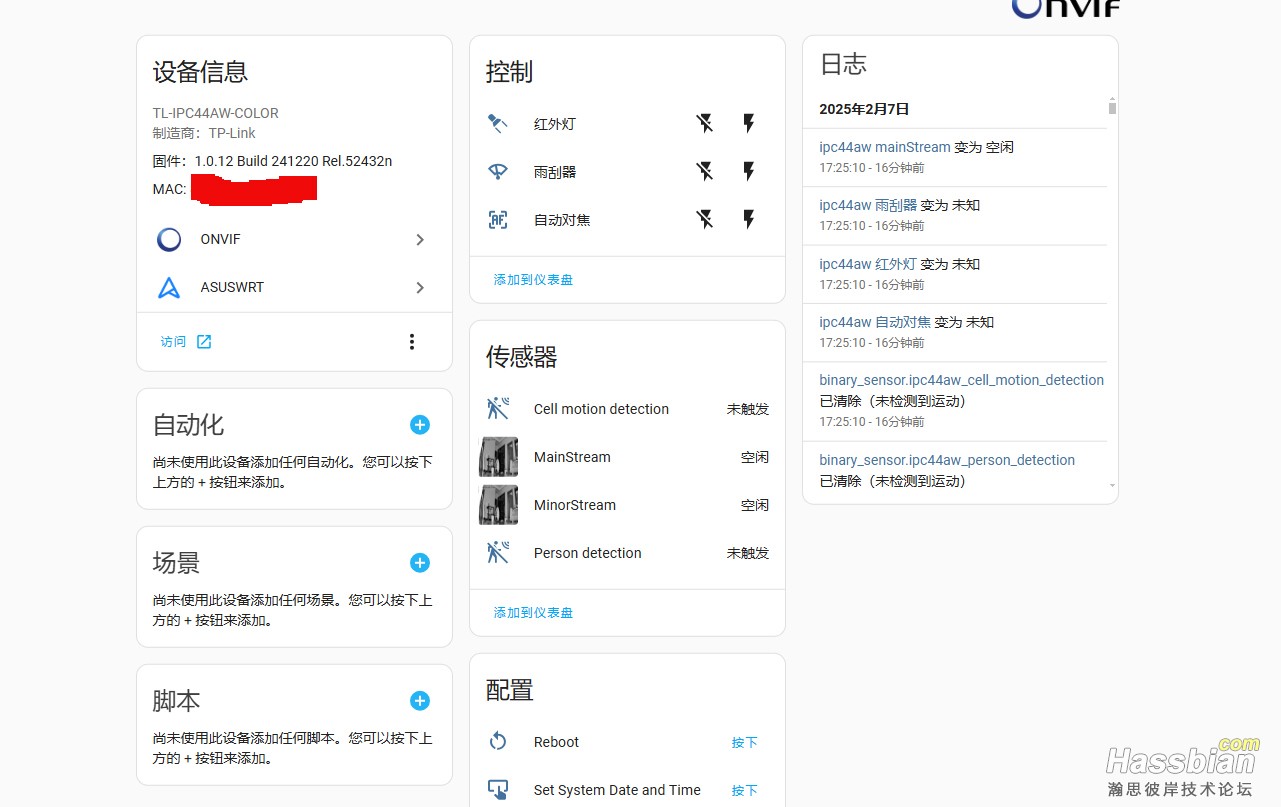This screenshot has height=807, width=1281.
Task: Click the 未触发 state of Person detection
Action: (x=748, y=553)
